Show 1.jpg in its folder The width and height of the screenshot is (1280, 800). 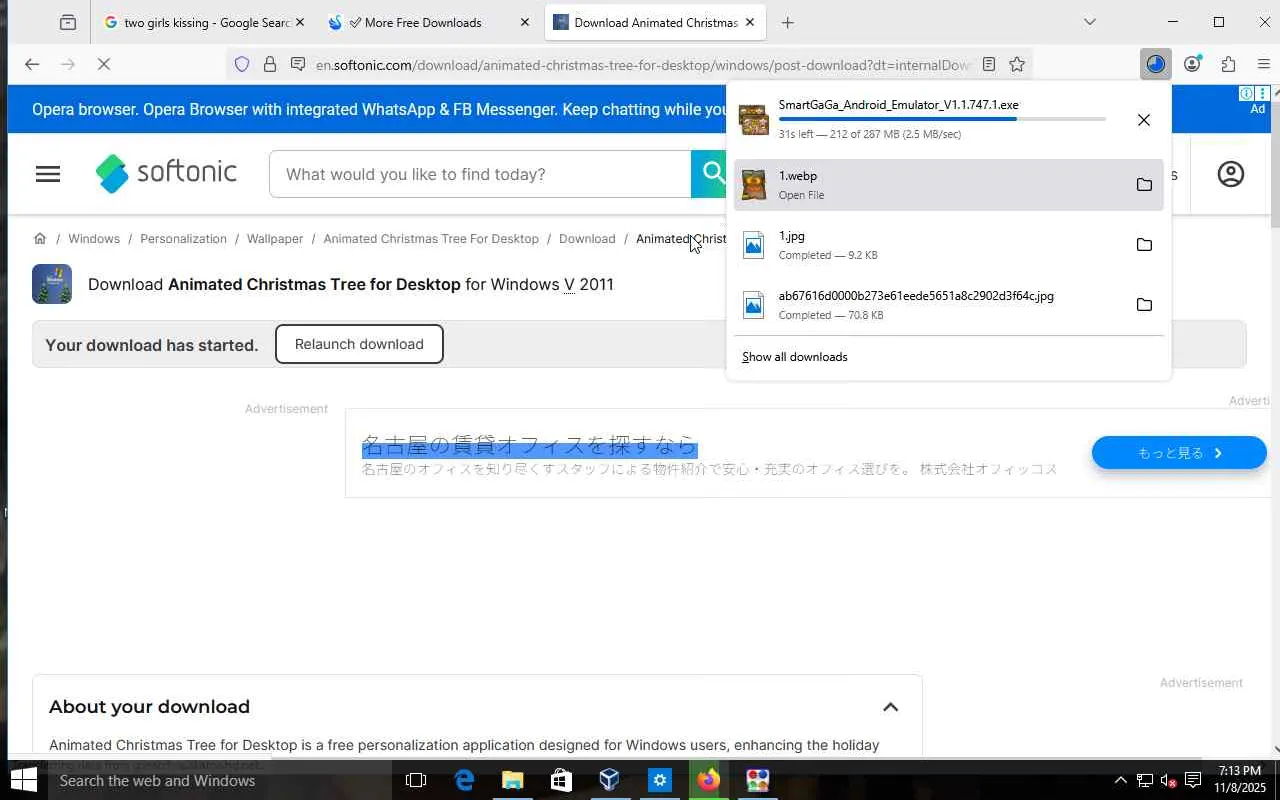1144,244
